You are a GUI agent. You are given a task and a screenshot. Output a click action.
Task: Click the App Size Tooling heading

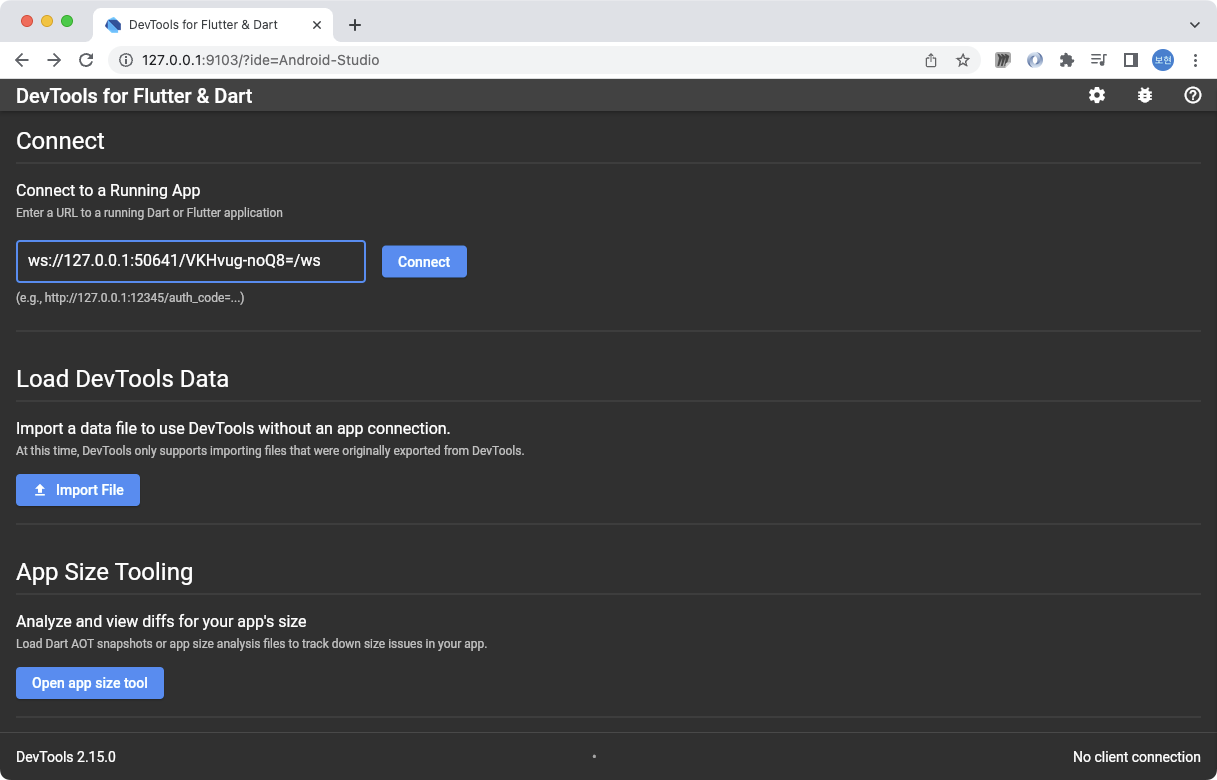(104, 572)
